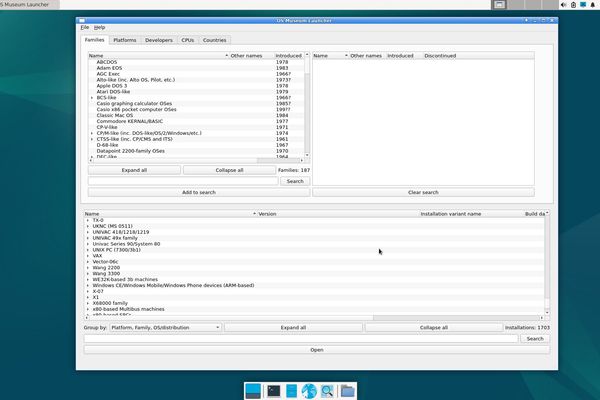Launch the terminal emulator from the dock

pos(274,391)
